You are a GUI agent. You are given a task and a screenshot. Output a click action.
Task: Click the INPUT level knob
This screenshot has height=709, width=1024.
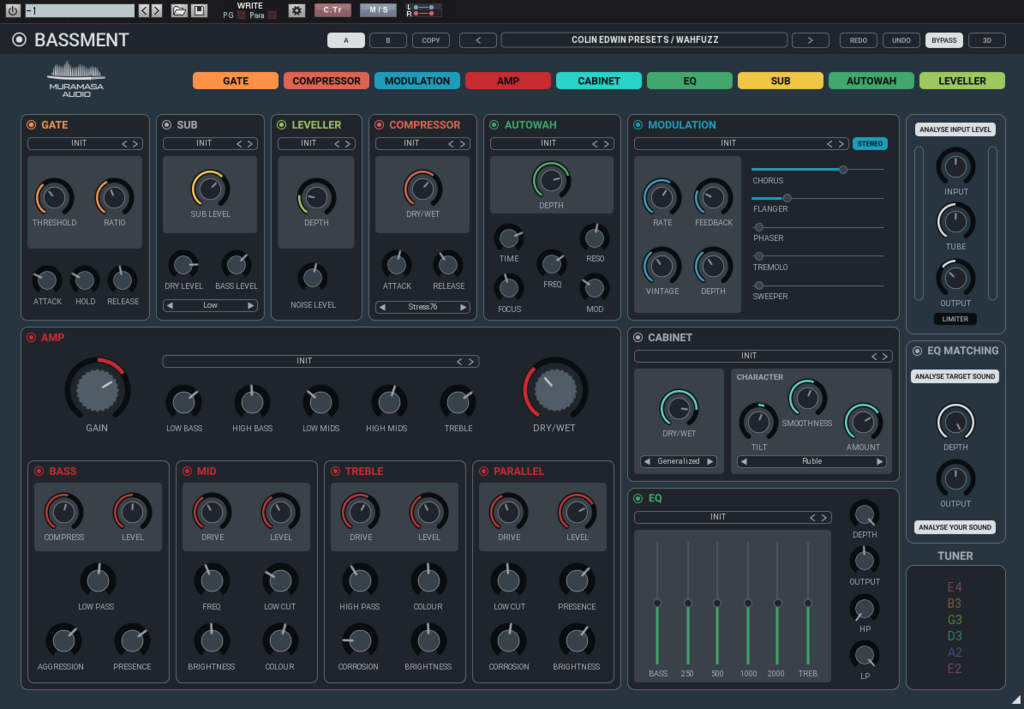point(955,166)
